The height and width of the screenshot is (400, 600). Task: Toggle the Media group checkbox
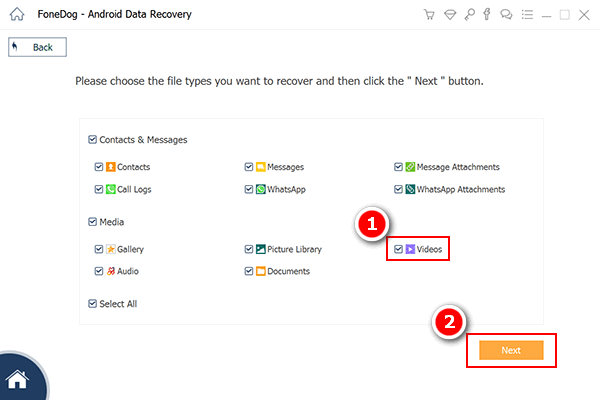pos(92,222)
